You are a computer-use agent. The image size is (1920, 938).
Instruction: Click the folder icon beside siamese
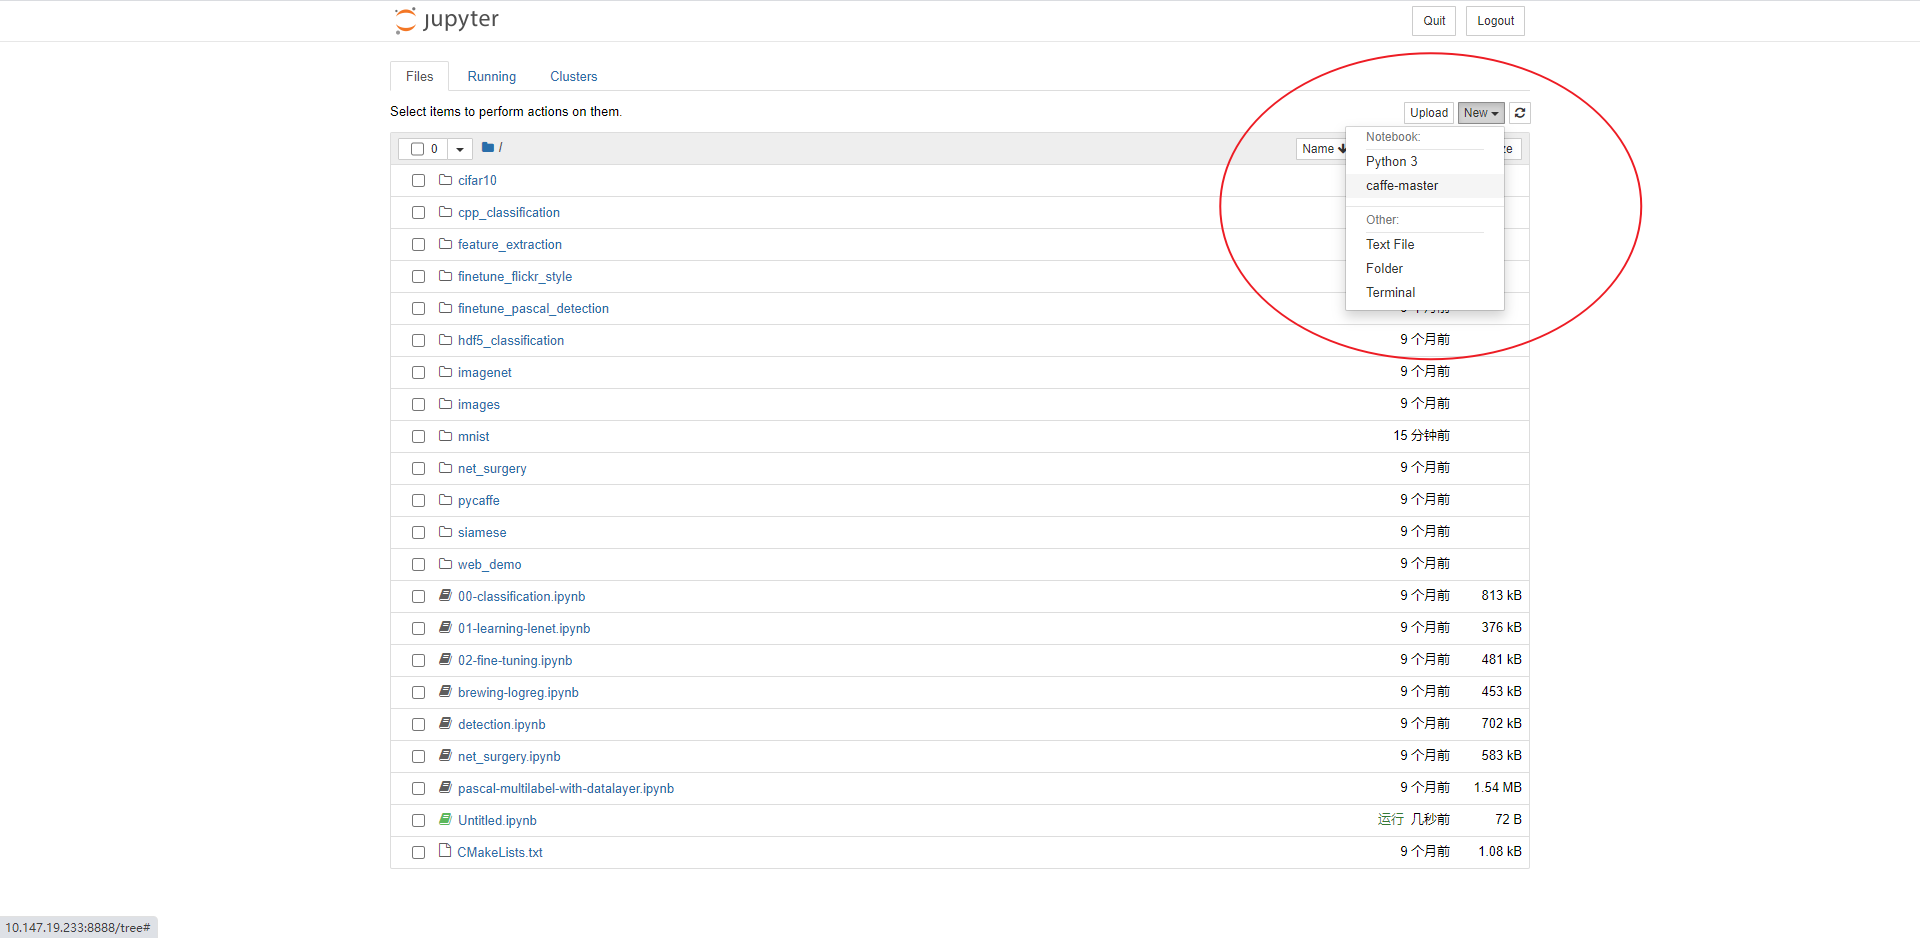tap(446, 532)
